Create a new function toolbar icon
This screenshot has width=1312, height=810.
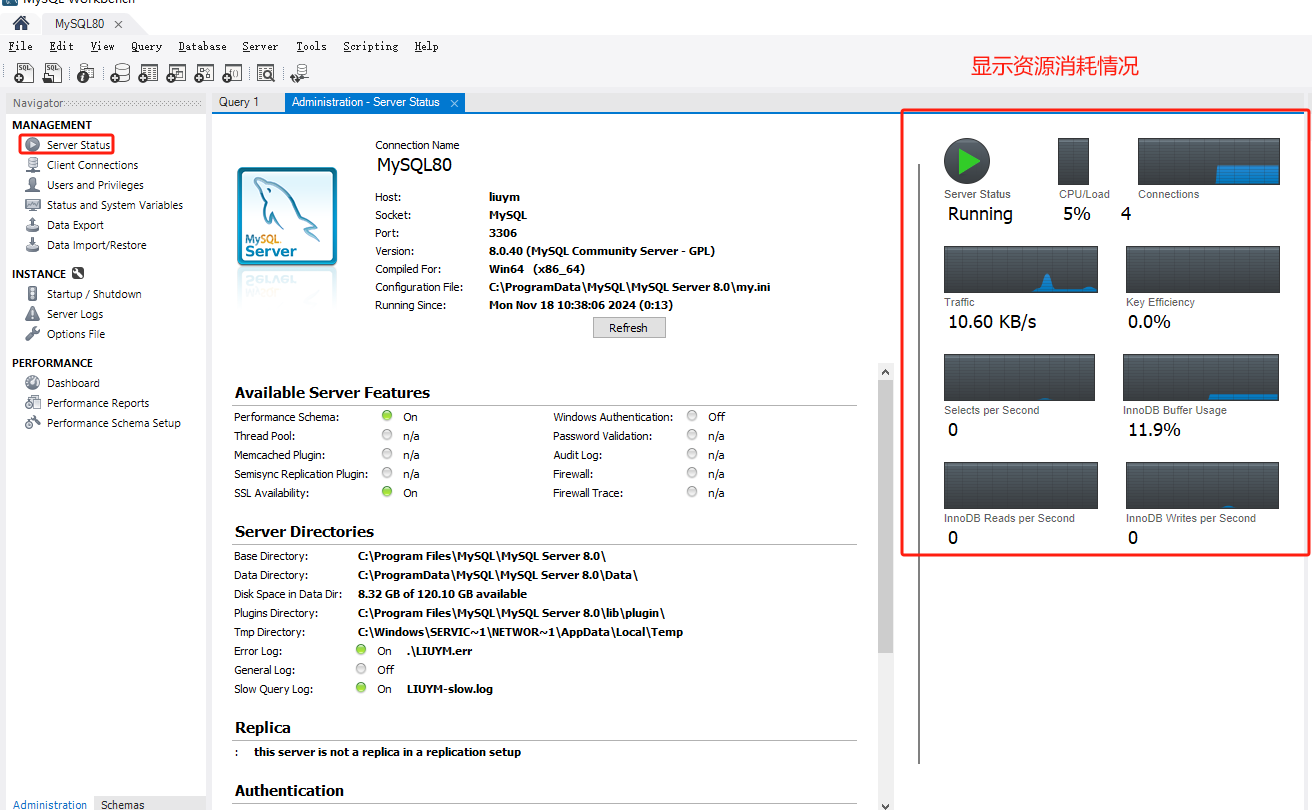[x=232, y=73]
